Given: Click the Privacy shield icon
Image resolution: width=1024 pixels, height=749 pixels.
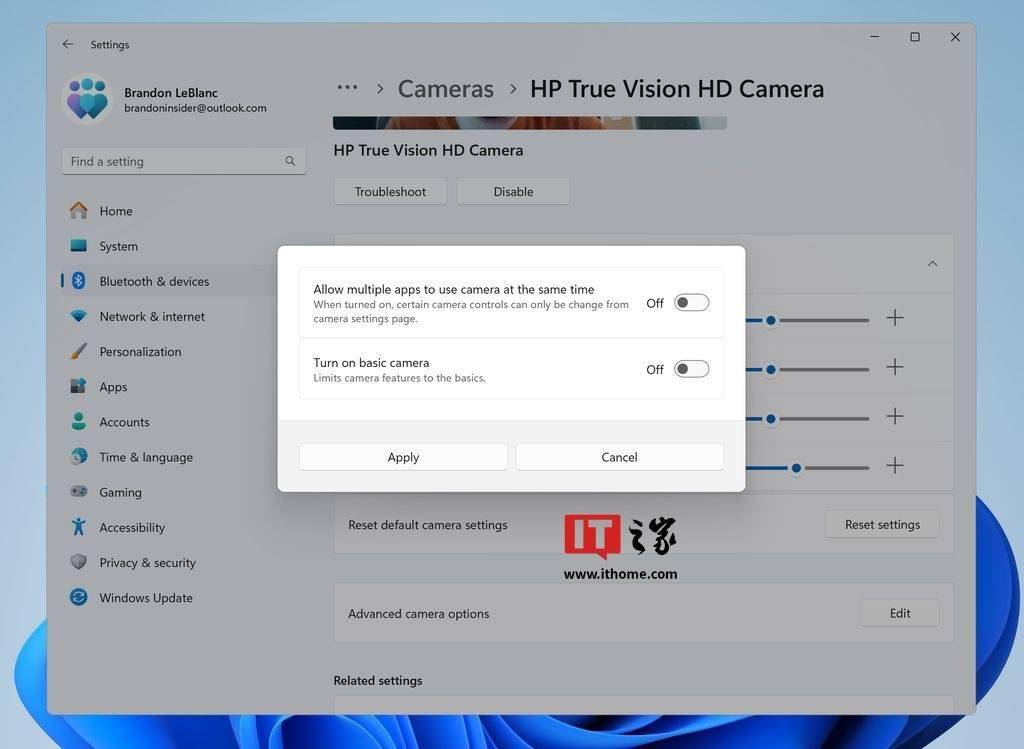Looking at the screenshot, I should [x=78, y=562].
